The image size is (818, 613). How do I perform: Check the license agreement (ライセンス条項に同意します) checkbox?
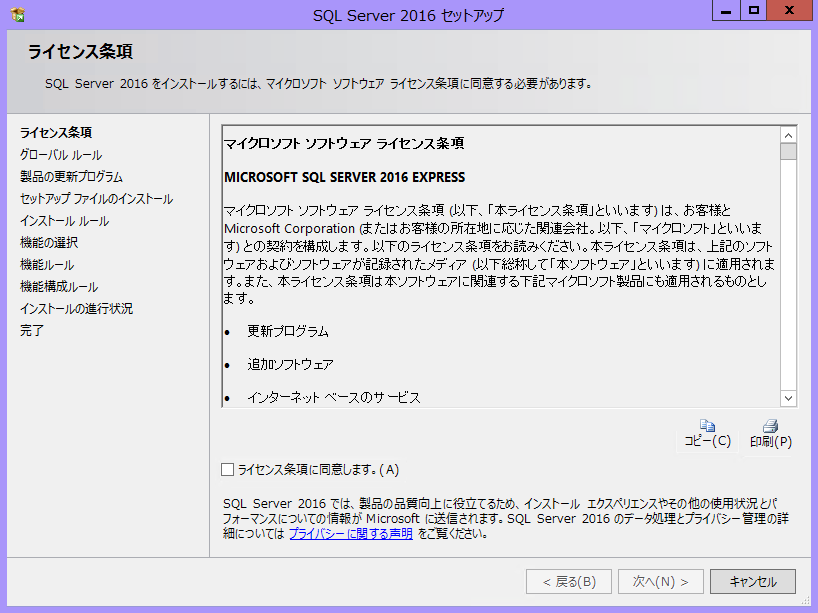coord(227,469)
